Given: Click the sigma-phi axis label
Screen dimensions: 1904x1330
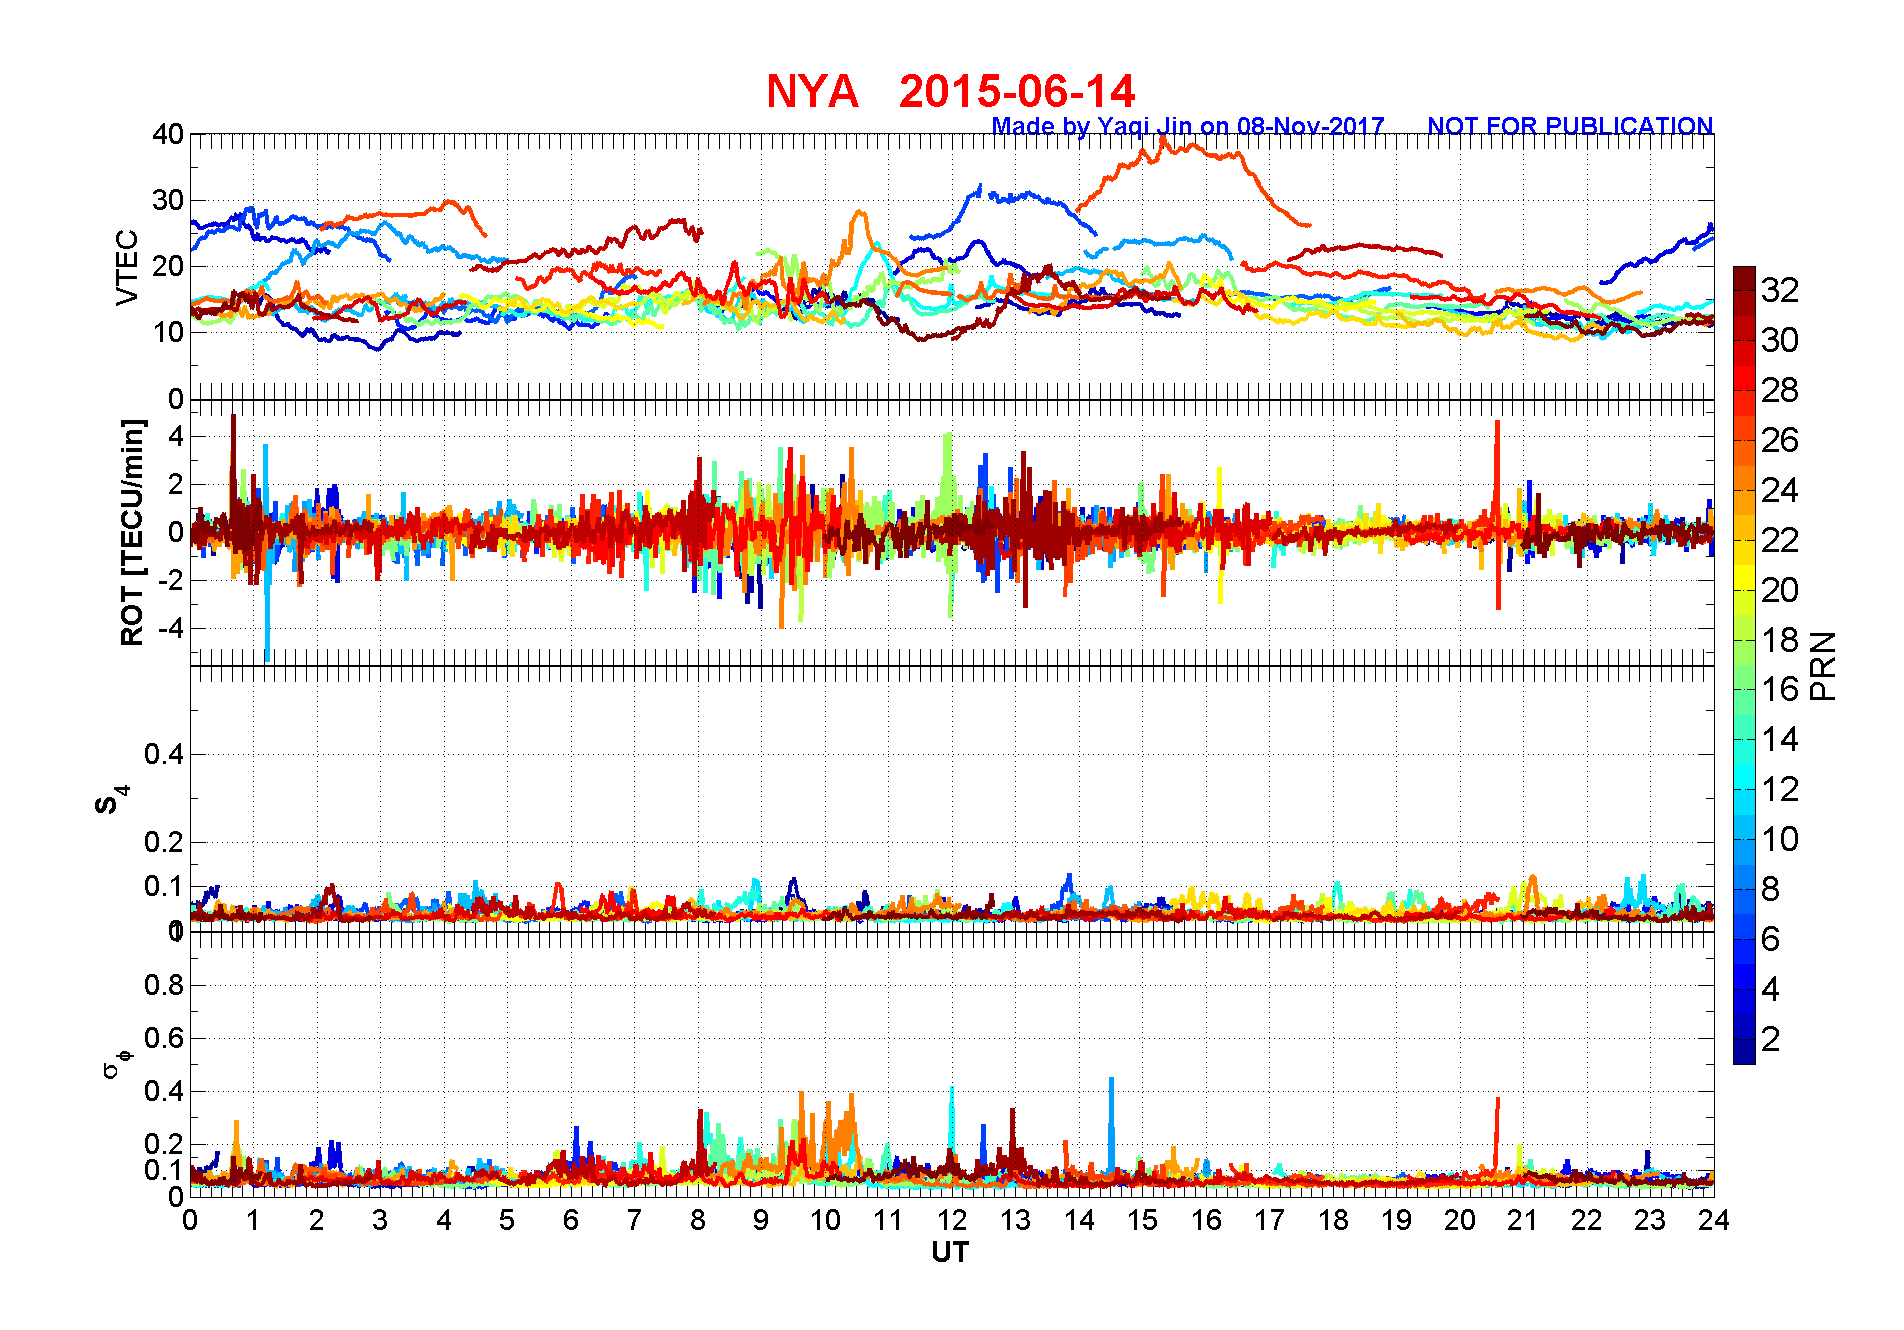Looking at the screenshot, I should (x=116, y=1064).
